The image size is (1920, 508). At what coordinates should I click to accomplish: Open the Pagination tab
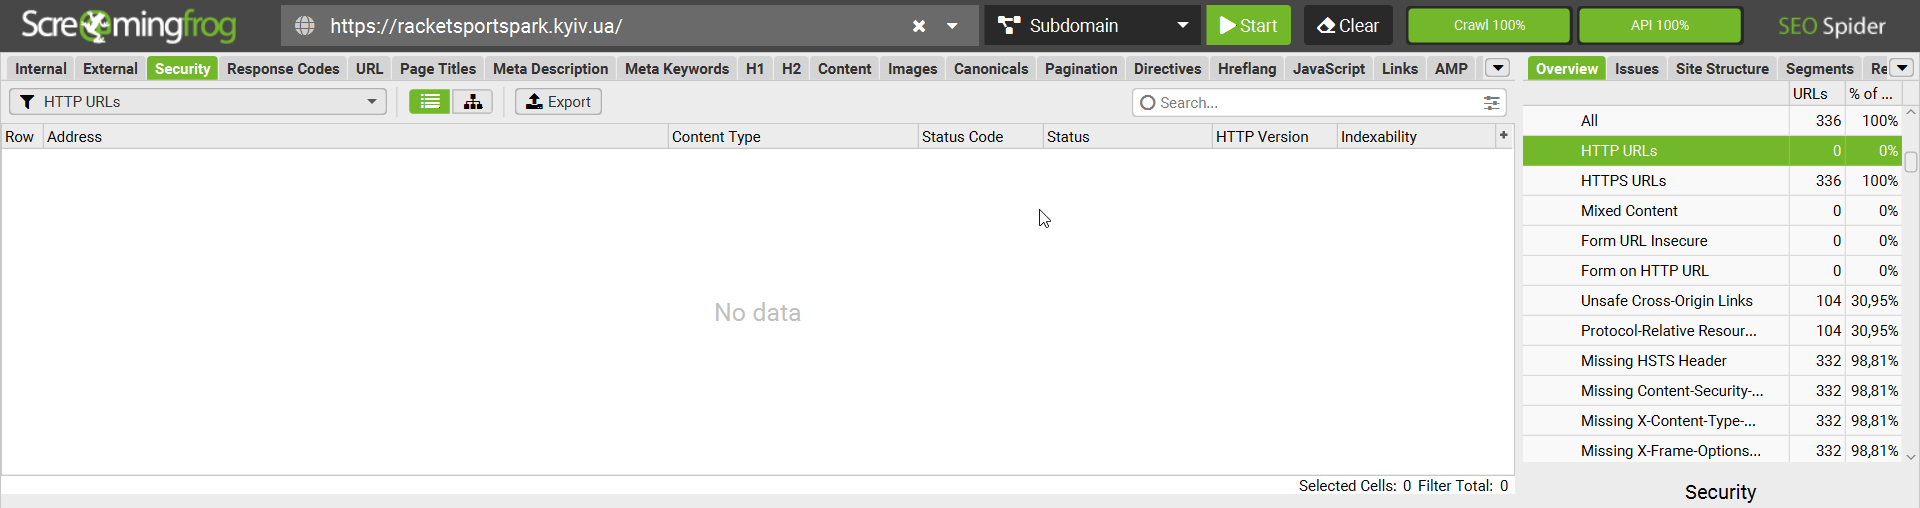click(x=1081, y=68)
